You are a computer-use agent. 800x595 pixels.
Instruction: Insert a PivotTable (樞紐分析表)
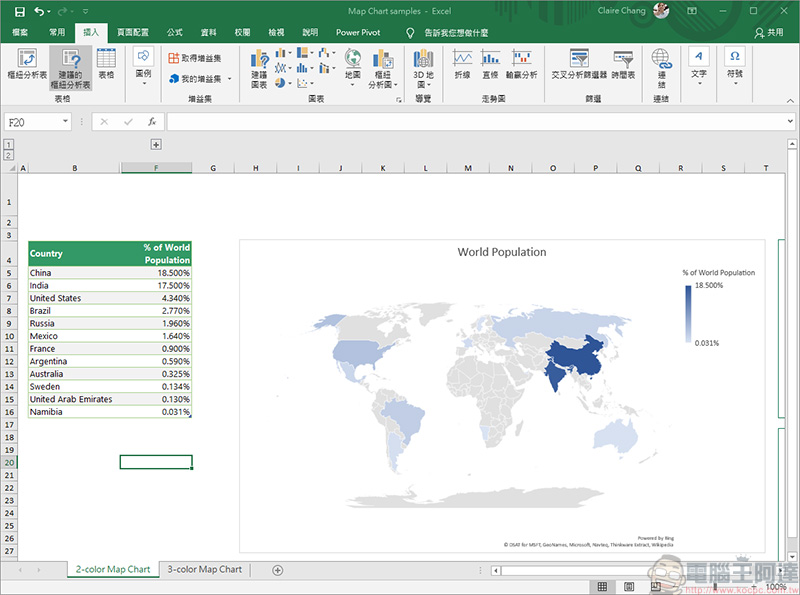coord(27,64)
